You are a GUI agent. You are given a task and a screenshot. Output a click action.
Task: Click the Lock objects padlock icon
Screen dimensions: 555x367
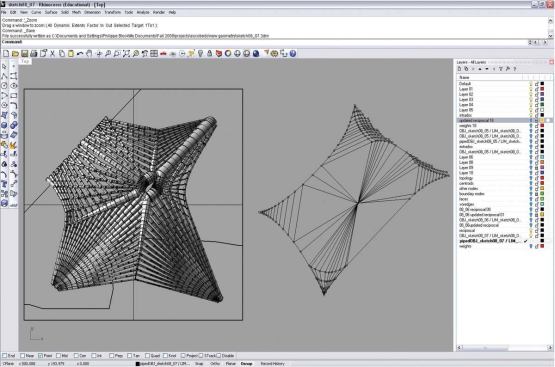[210, 54]
